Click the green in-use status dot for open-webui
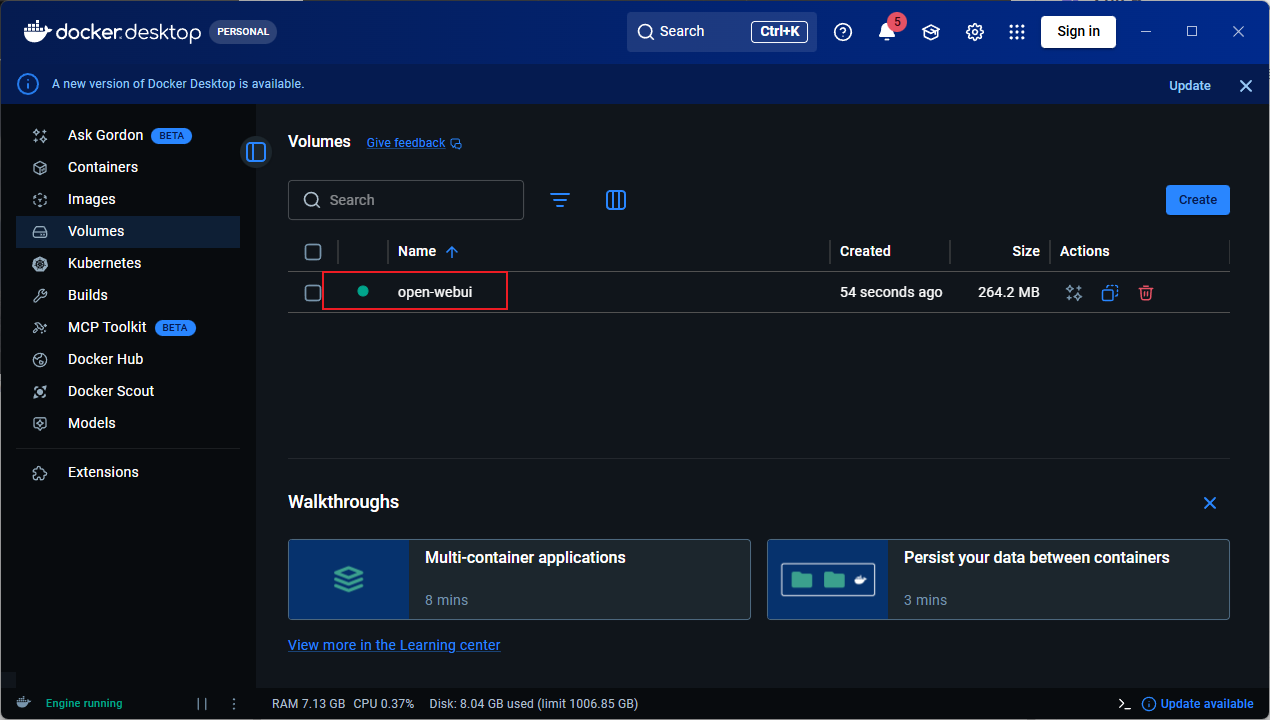The image size is (1270, 720). (x=363, y=292)
